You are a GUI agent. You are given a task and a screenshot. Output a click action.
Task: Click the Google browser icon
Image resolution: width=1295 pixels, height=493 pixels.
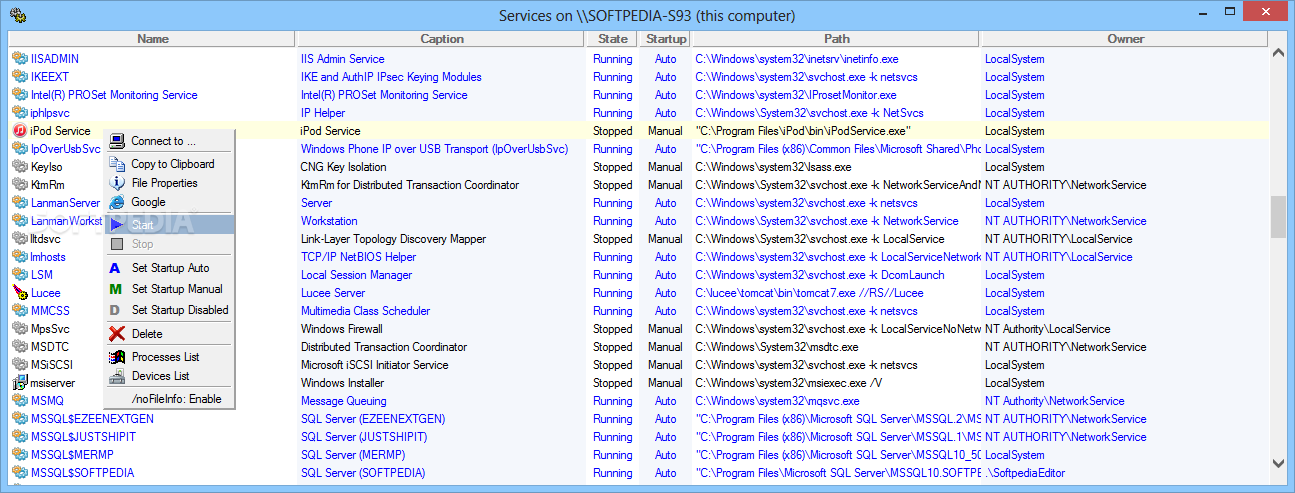(117, 202)
